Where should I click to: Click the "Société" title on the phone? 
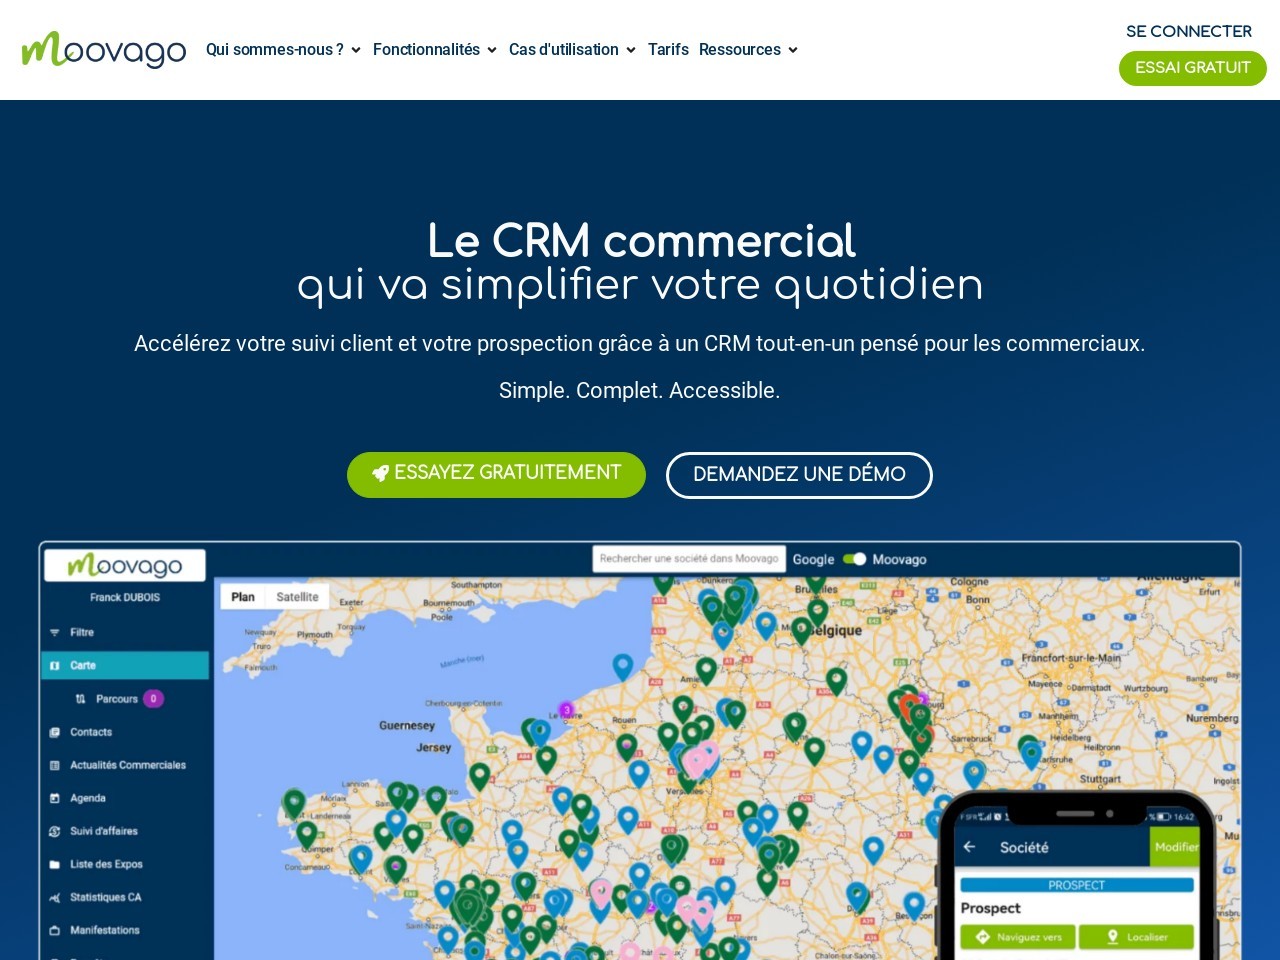coord(1024,847)
